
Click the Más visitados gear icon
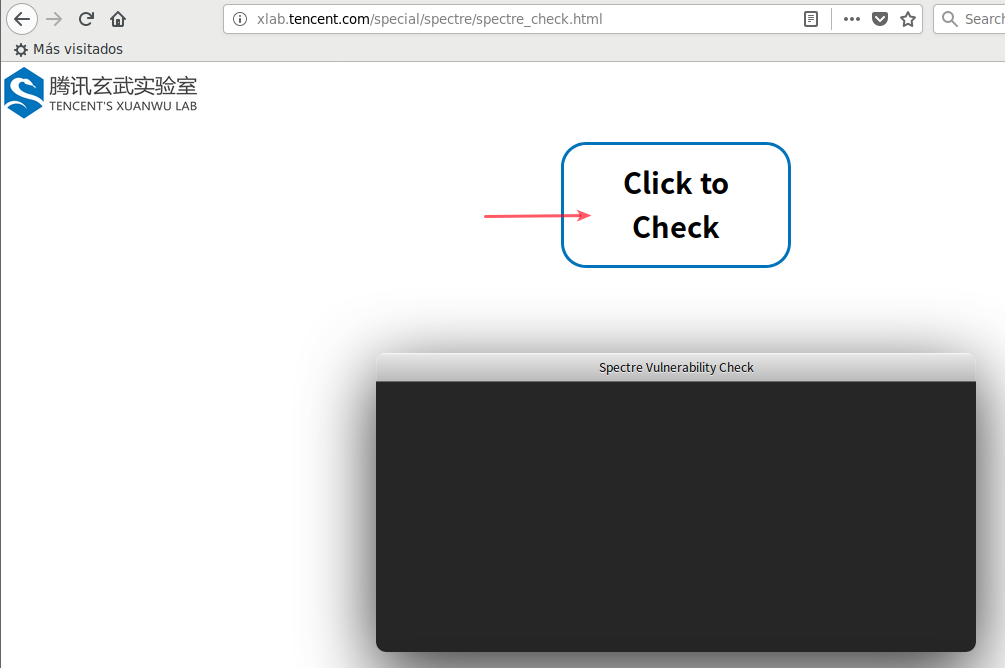tap(21, 49)
